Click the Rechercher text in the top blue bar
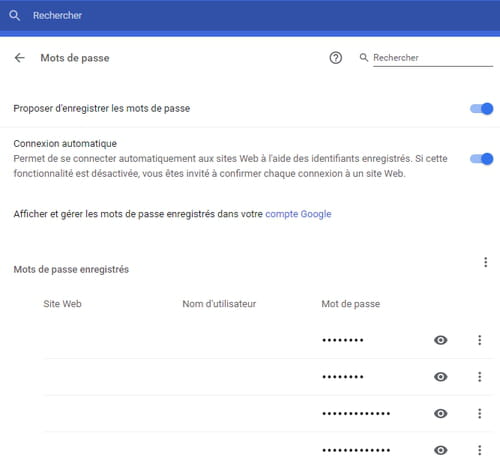This screenshot has height=463, width=500. click(57, 15)
